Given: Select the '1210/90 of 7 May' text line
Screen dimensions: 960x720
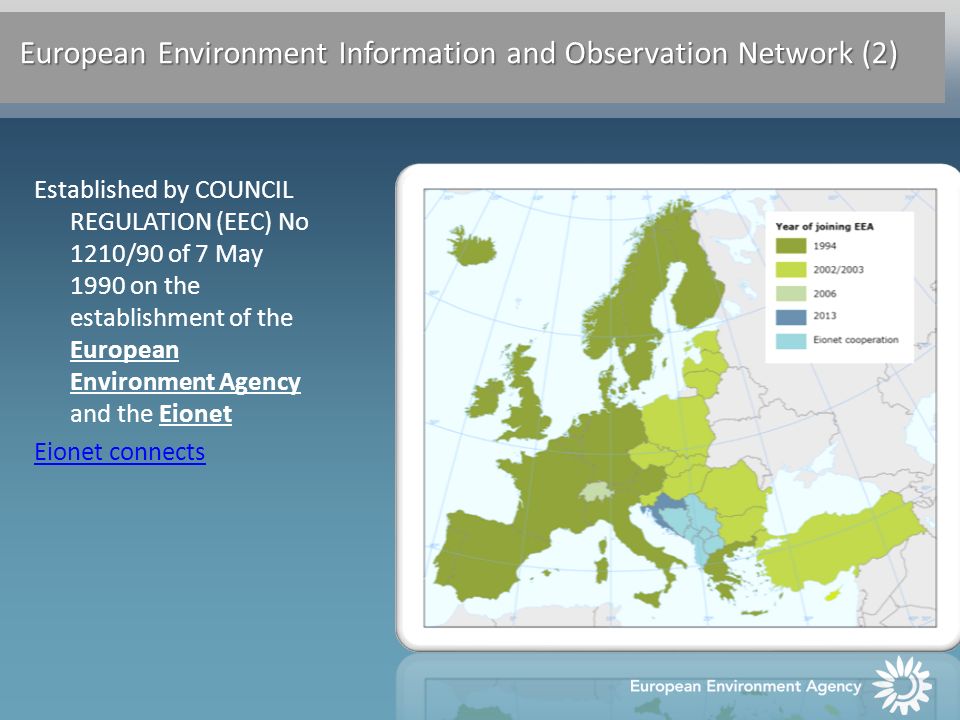Looking at the screenshot, I should click(x=167, y=253).
